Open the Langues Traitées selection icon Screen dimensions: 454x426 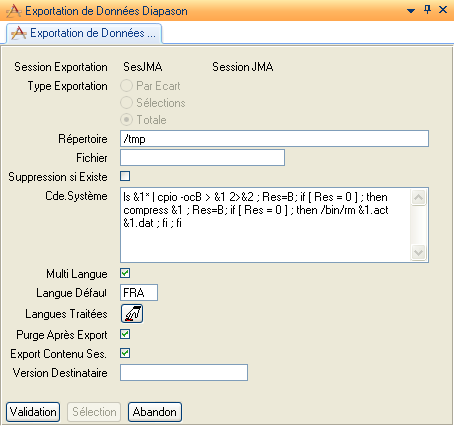click(x=132, y=314)
